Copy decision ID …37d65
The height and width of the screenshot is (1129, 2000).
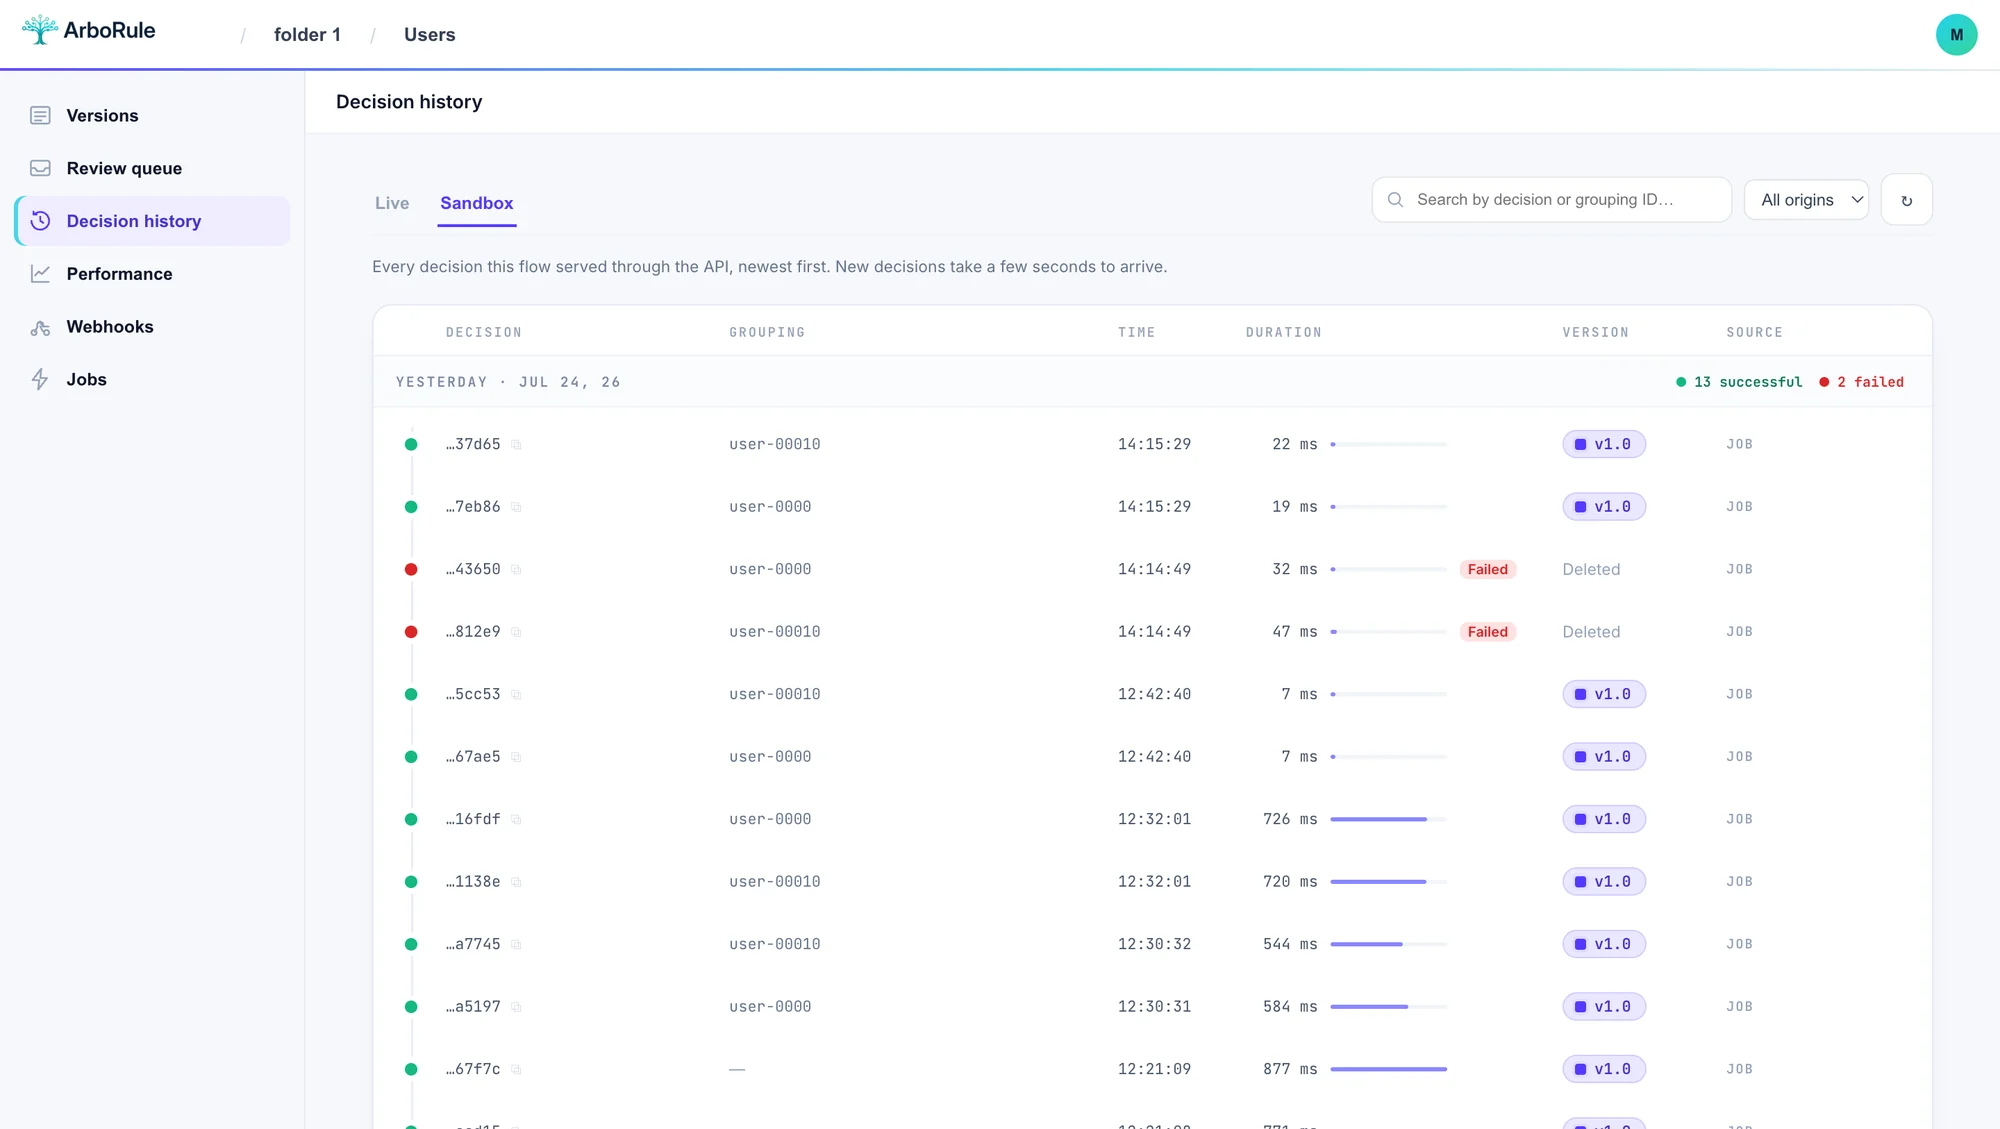click(x=516, y=445)
